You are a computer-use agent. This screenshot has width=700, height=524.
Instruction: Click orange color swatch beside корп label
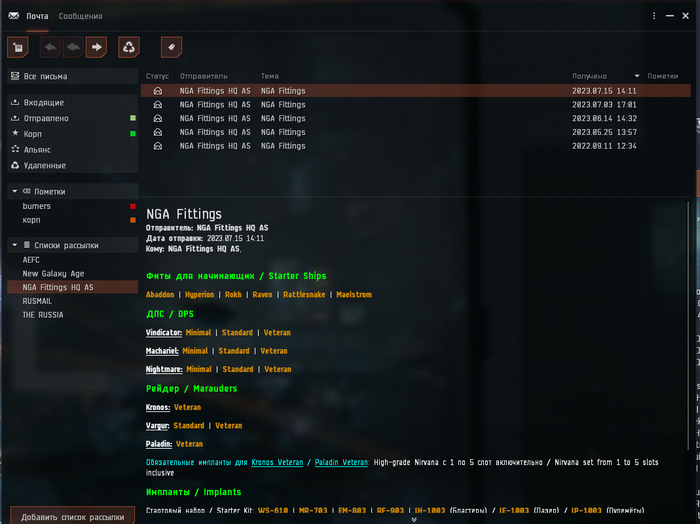coord(133,220)
